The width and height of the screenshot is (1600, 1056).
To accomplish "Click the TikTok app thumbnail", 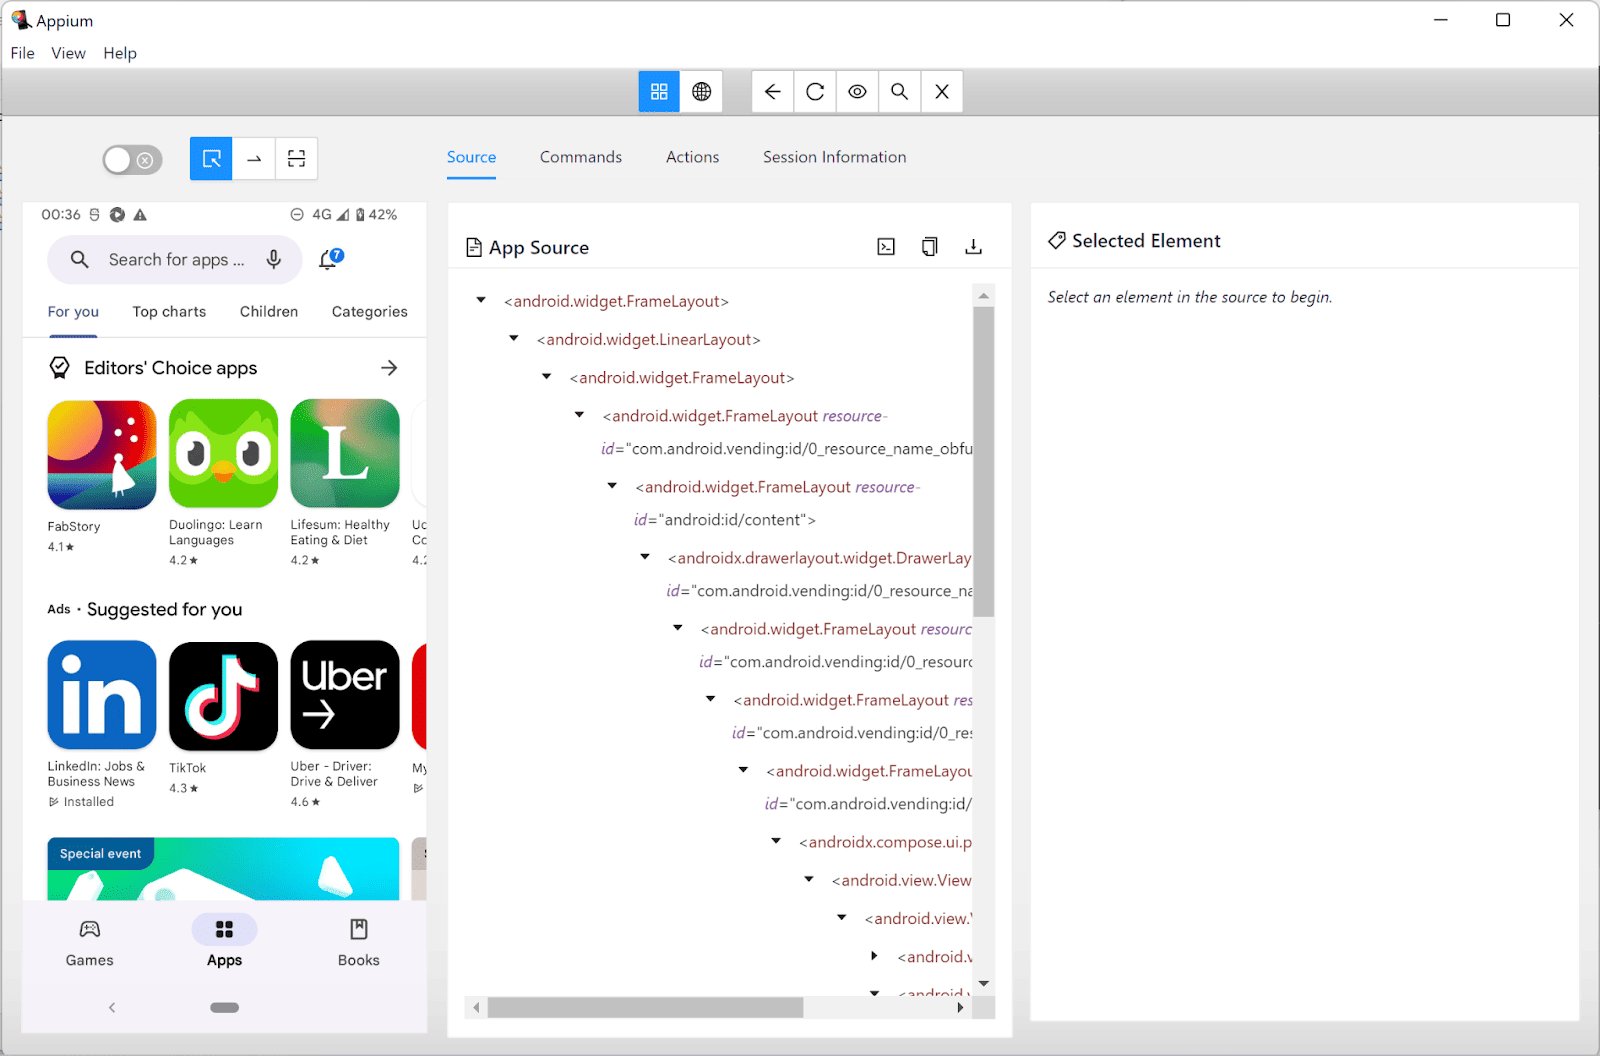I will 223,696.
